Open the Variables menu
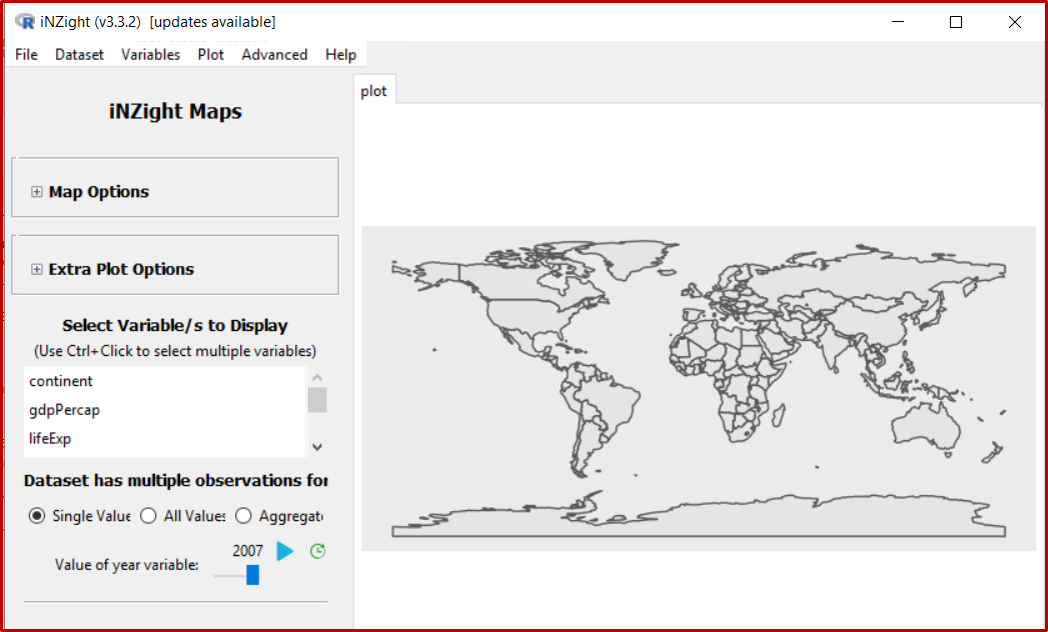1048x632 pixels. pyautogui.click(x=150, y=55)
